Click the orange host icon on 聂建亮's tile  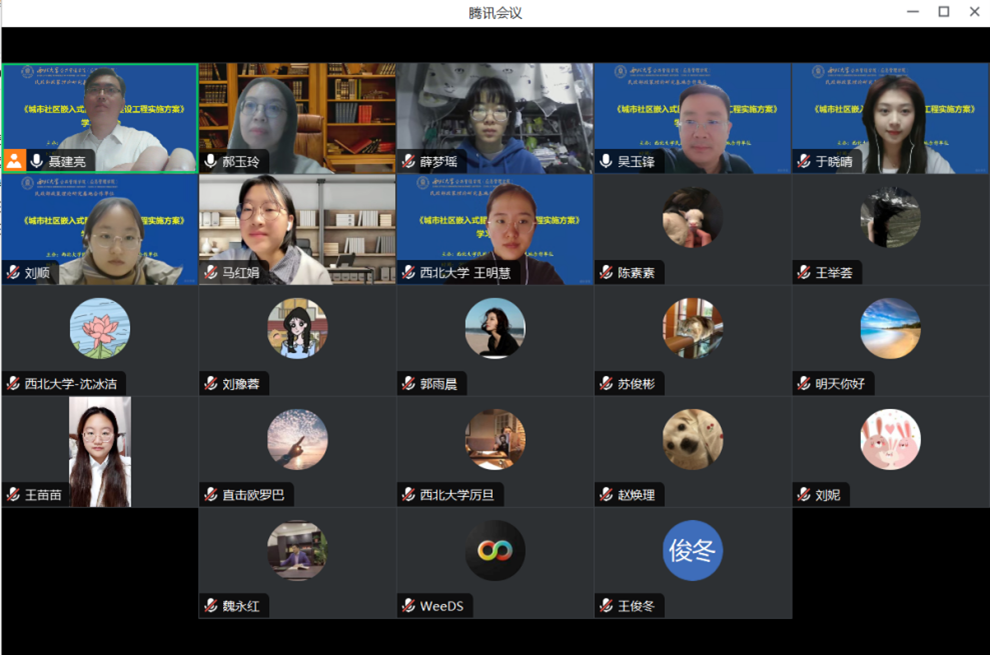pos(15,161)
